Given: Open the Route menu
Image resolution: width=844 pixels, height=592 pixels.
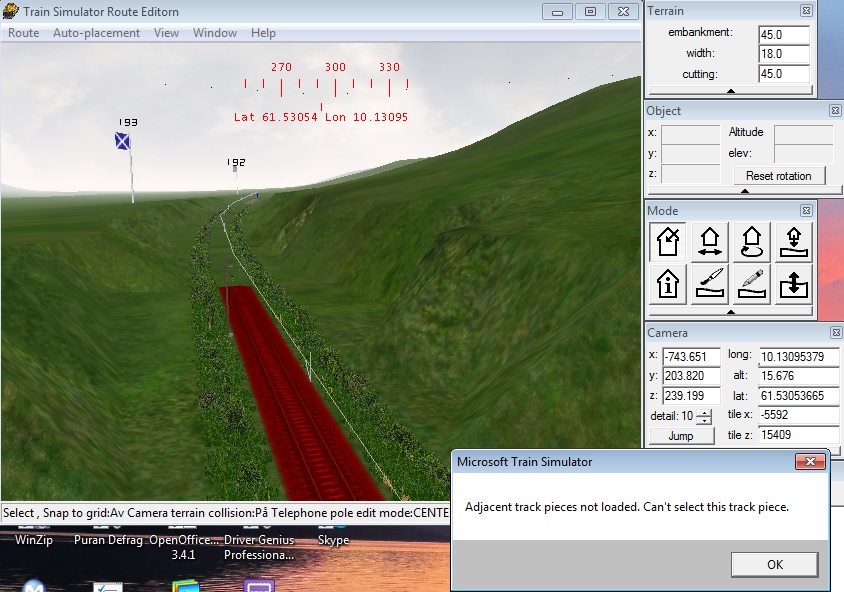Looking at the screenshot, I should pyautogui.click(x=24, y=33).
